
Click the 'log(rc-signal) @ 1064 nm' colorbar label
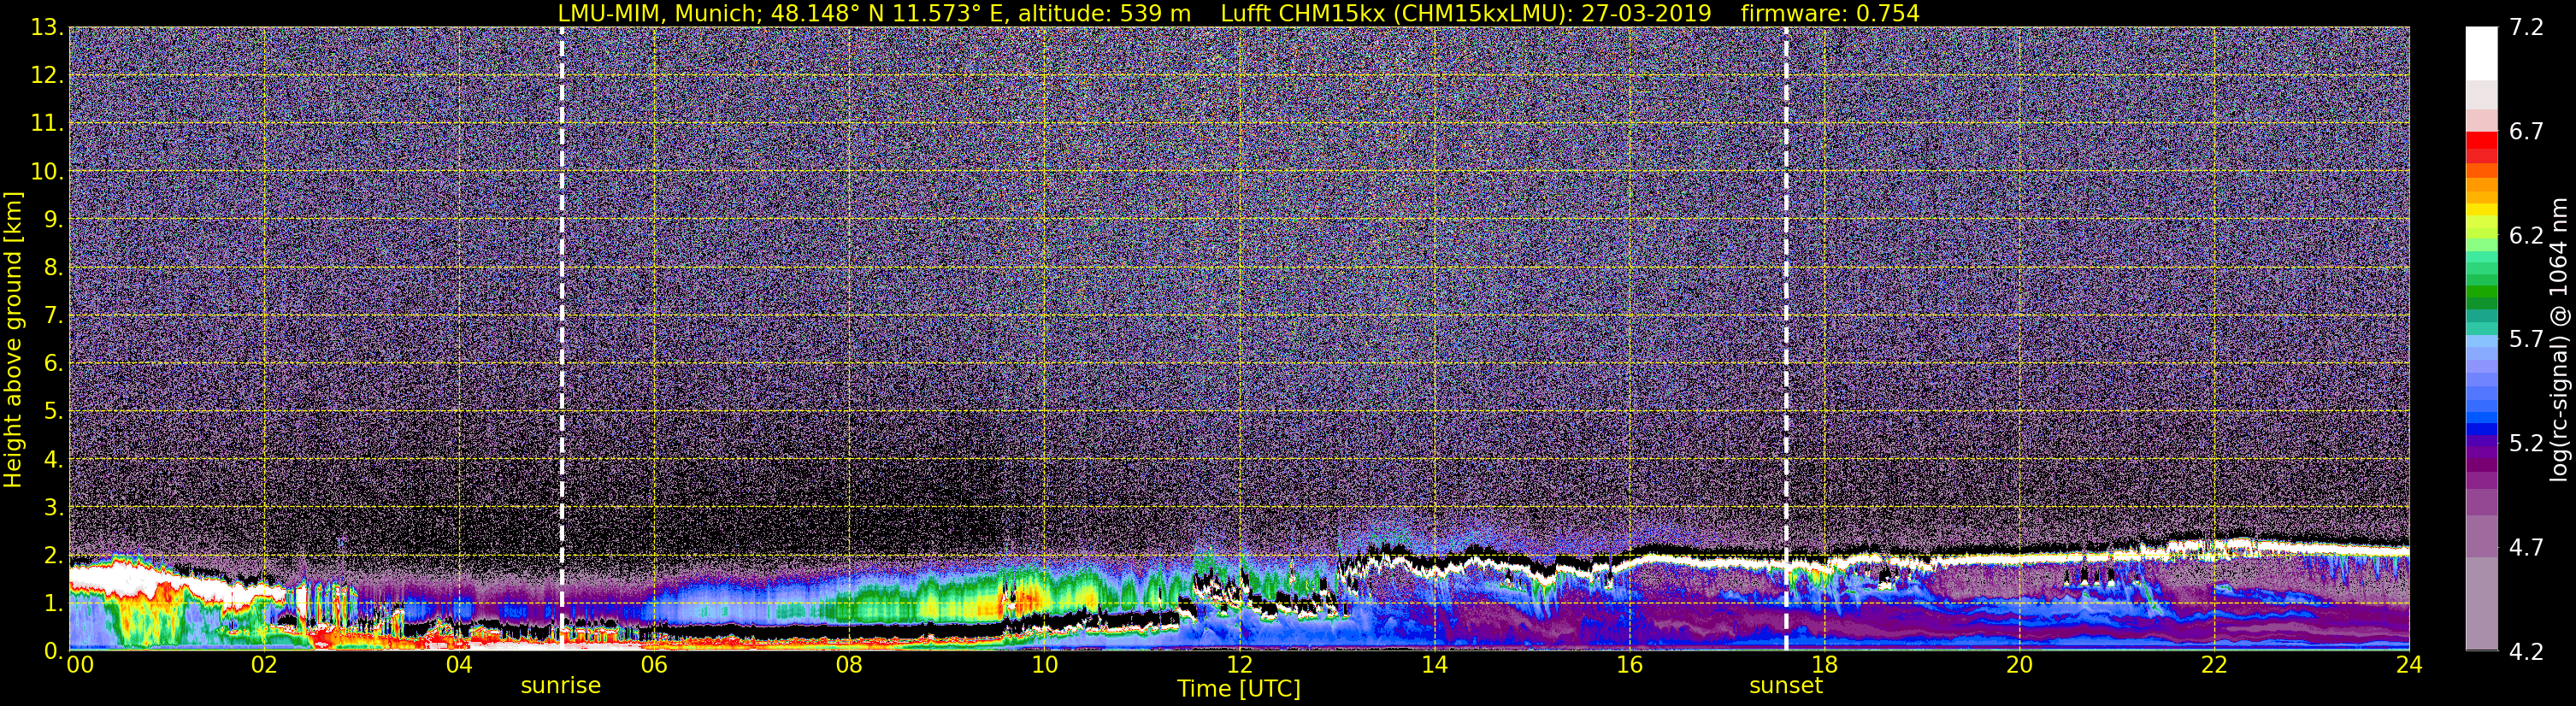click(2559, 340)
